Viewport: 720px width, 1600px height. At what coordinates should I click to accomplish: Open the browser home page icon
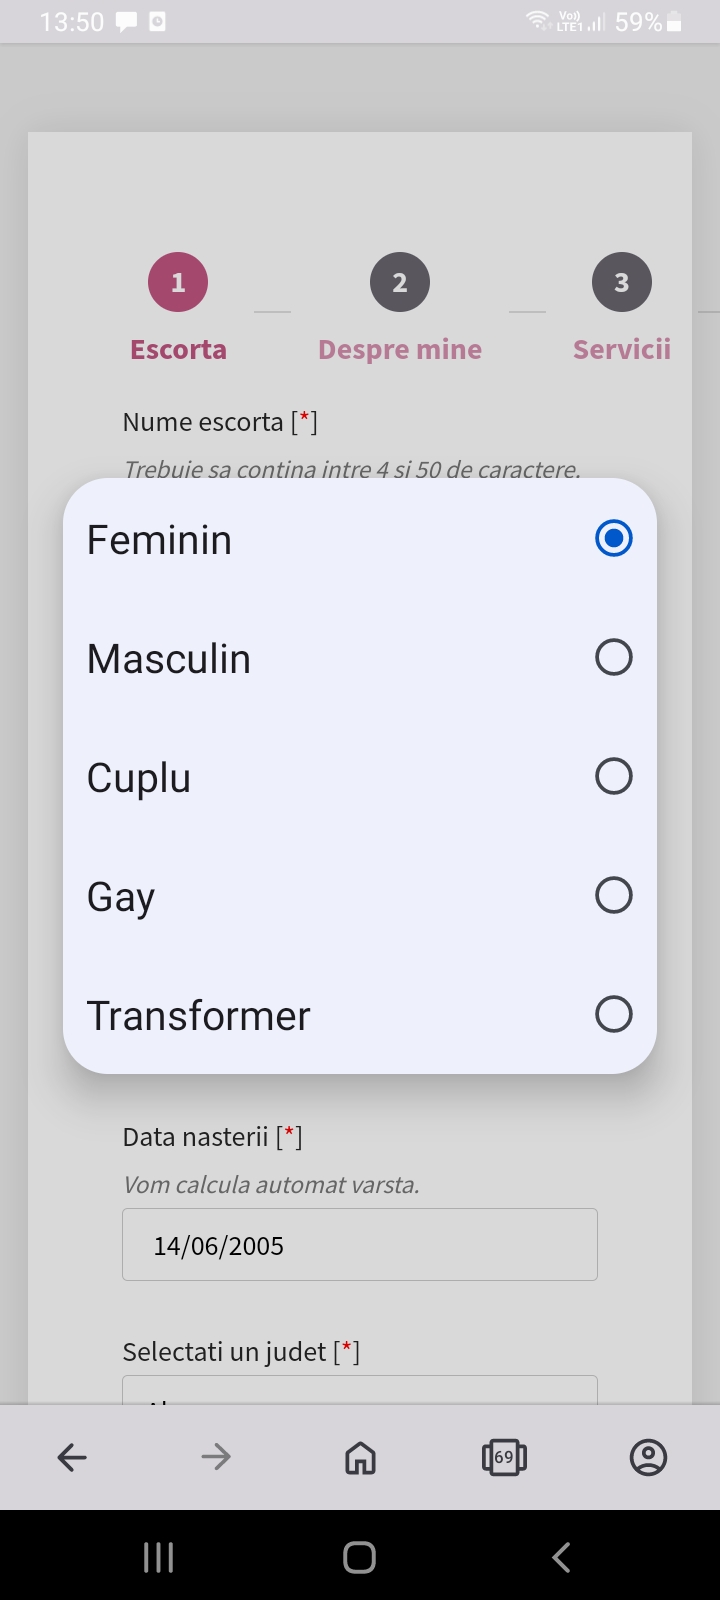(360, 1458)
